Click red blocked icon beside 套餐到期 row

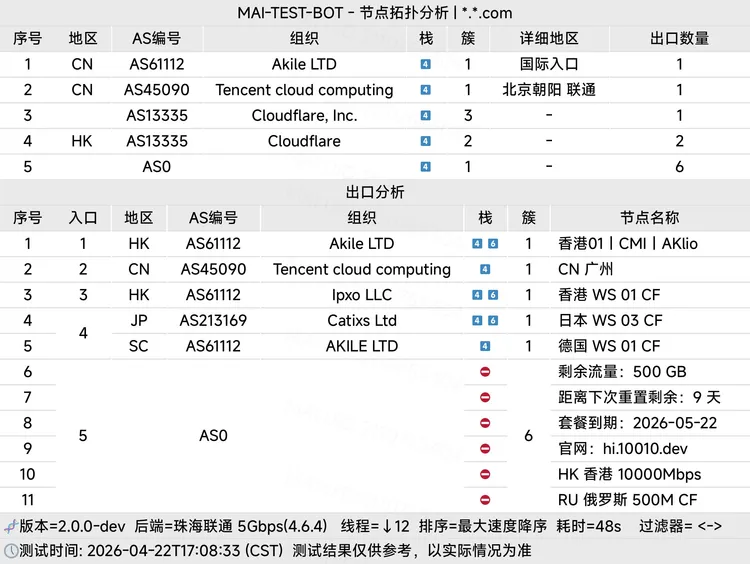click(485, 424)
